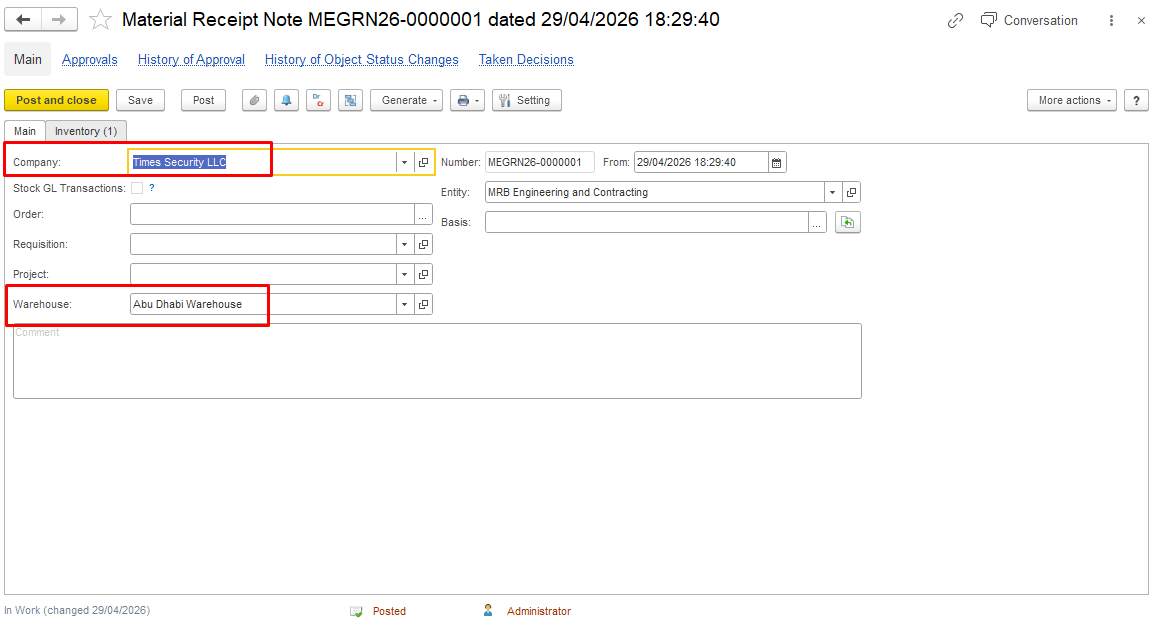Open calendar picker for the From date

pos(777,162)
